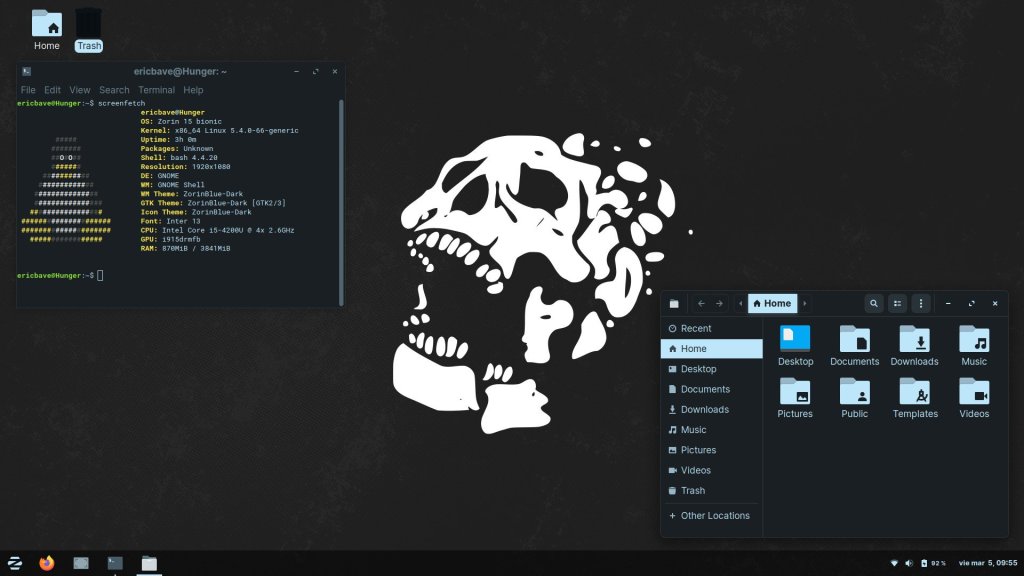
Task: Open the file manager's three-dot options menu
Action: pyautogui.click(x=921, y=303)
